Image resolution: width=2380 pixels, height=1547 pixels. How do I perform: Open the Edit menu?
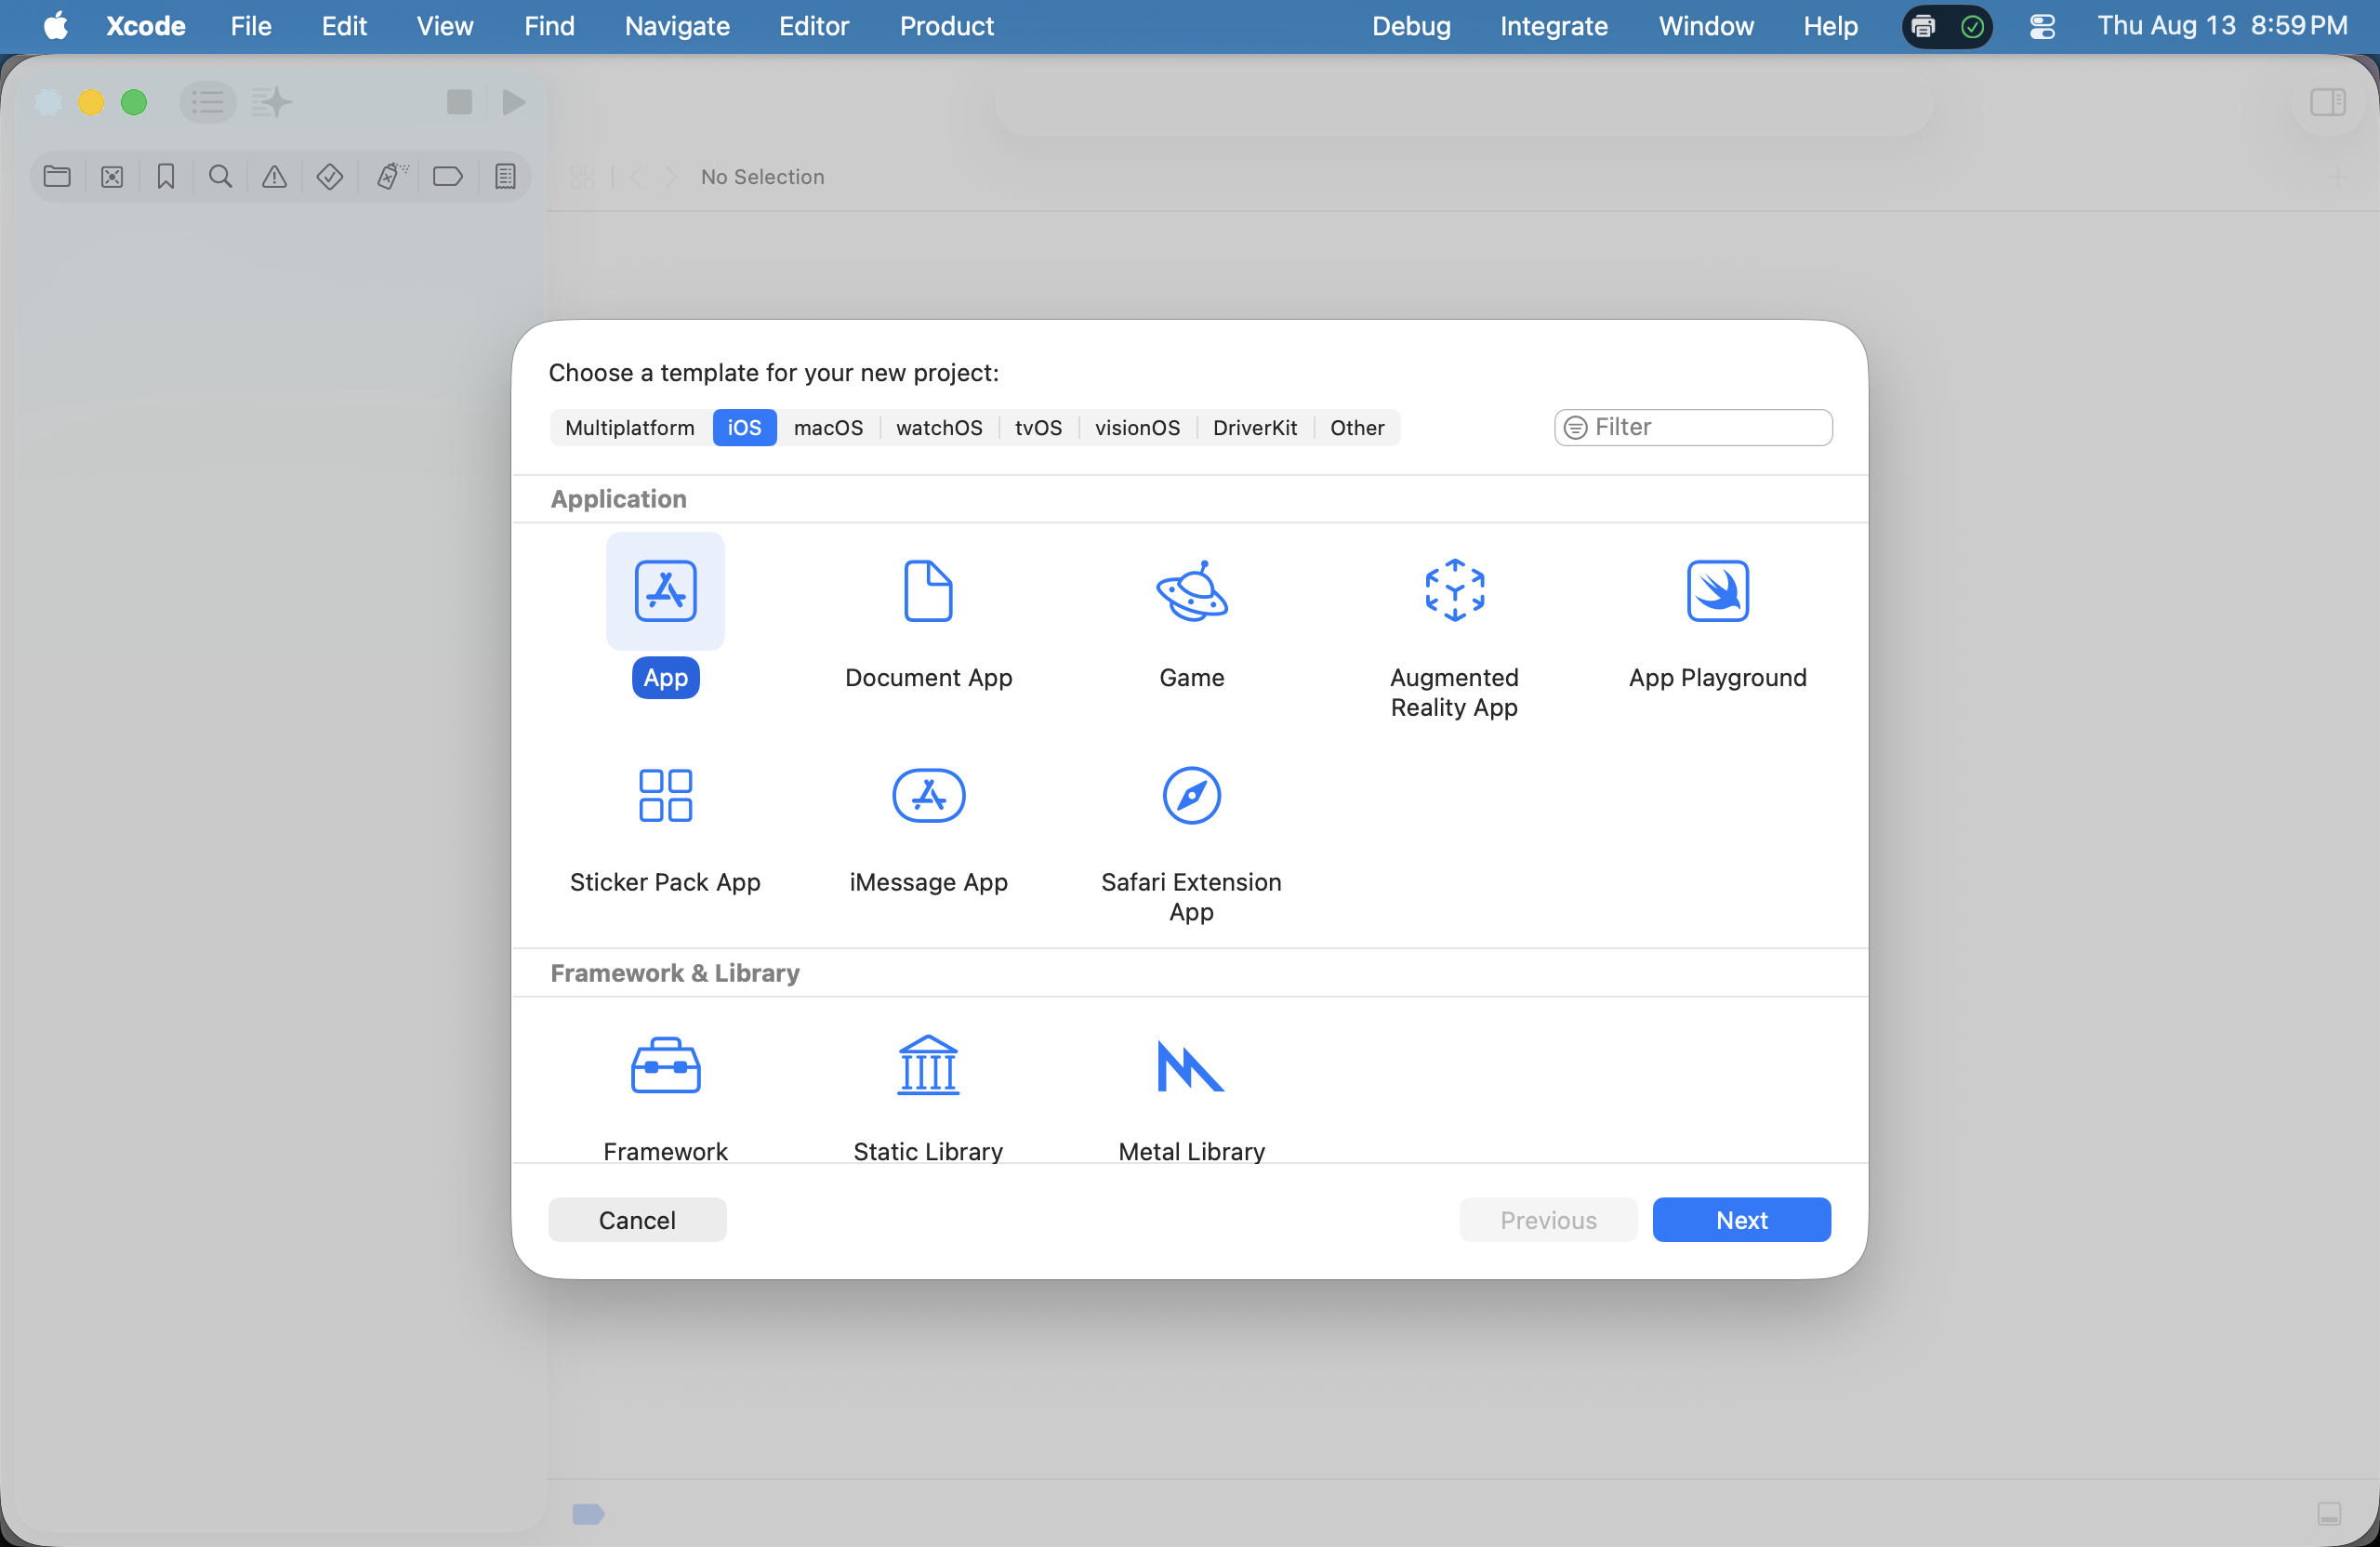344,26
